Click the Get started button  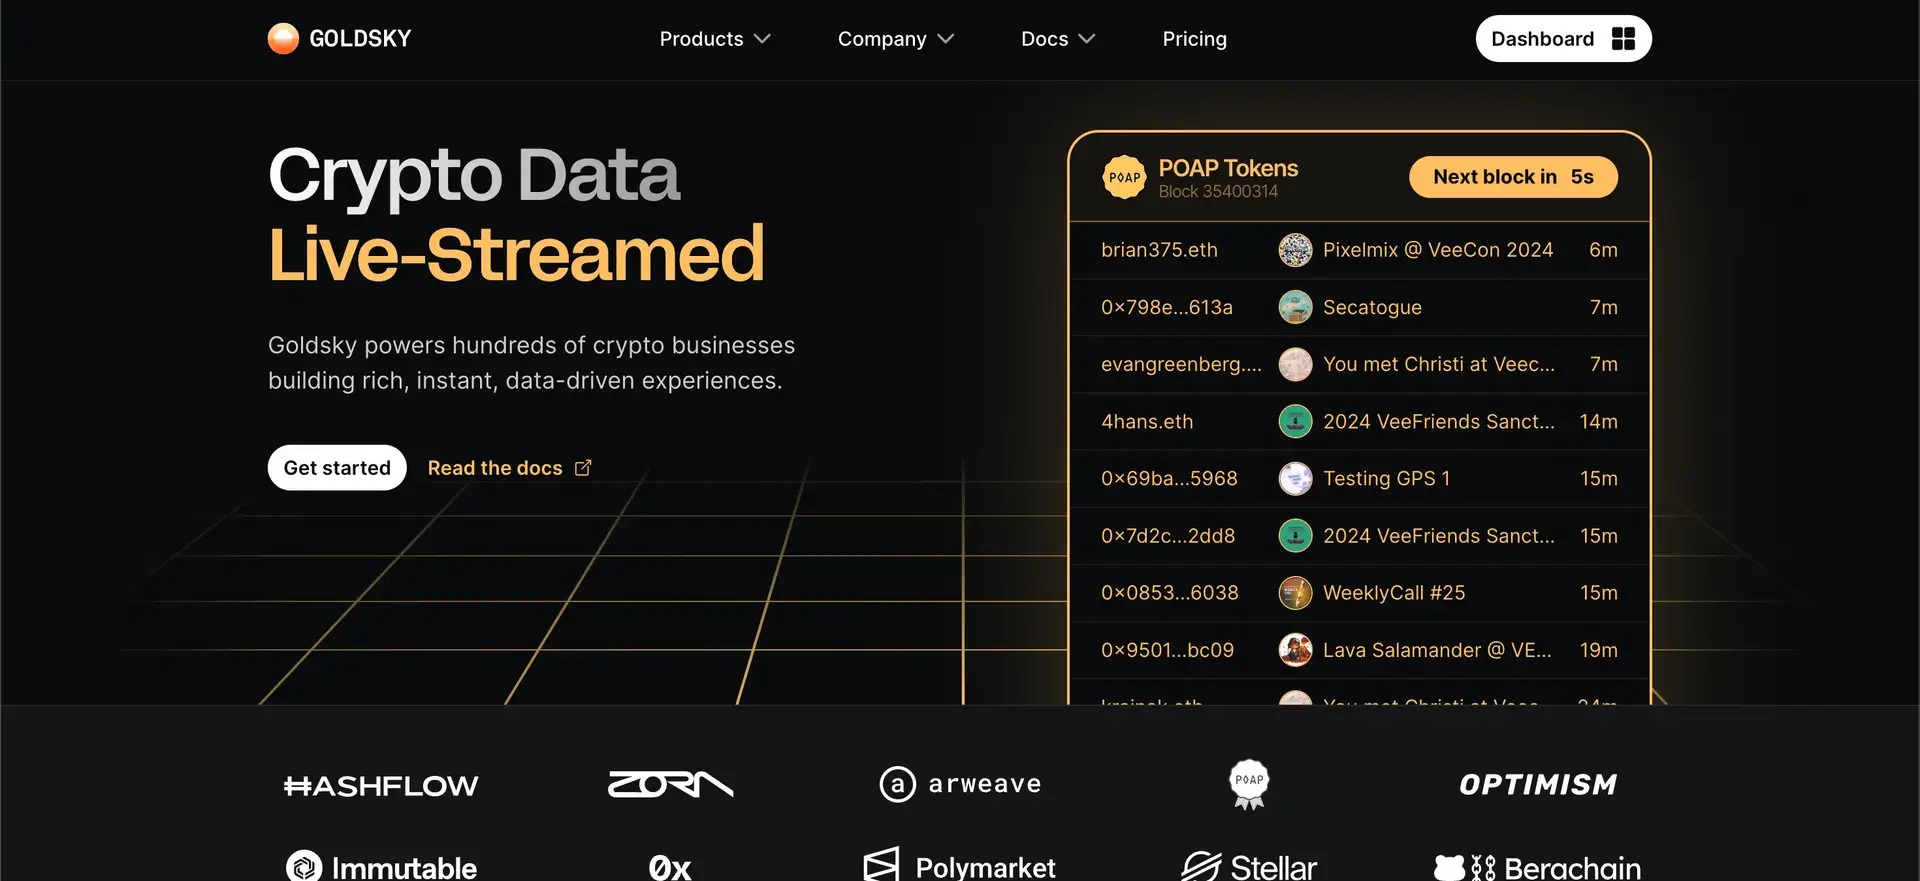point(337,468)
